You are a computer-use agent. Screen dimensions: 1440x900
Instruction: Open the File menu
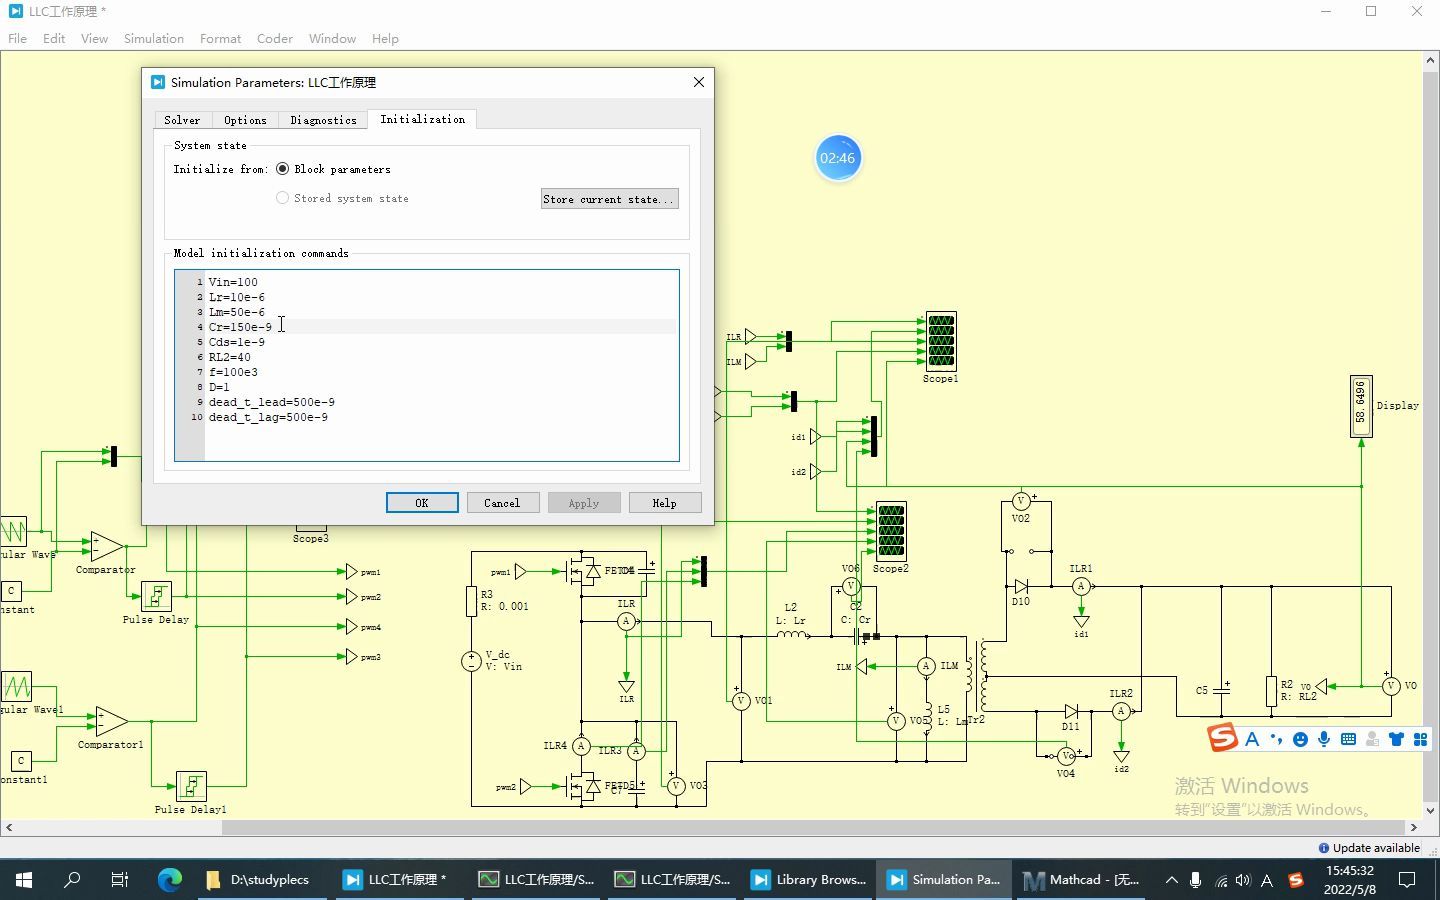click(18, 39)
